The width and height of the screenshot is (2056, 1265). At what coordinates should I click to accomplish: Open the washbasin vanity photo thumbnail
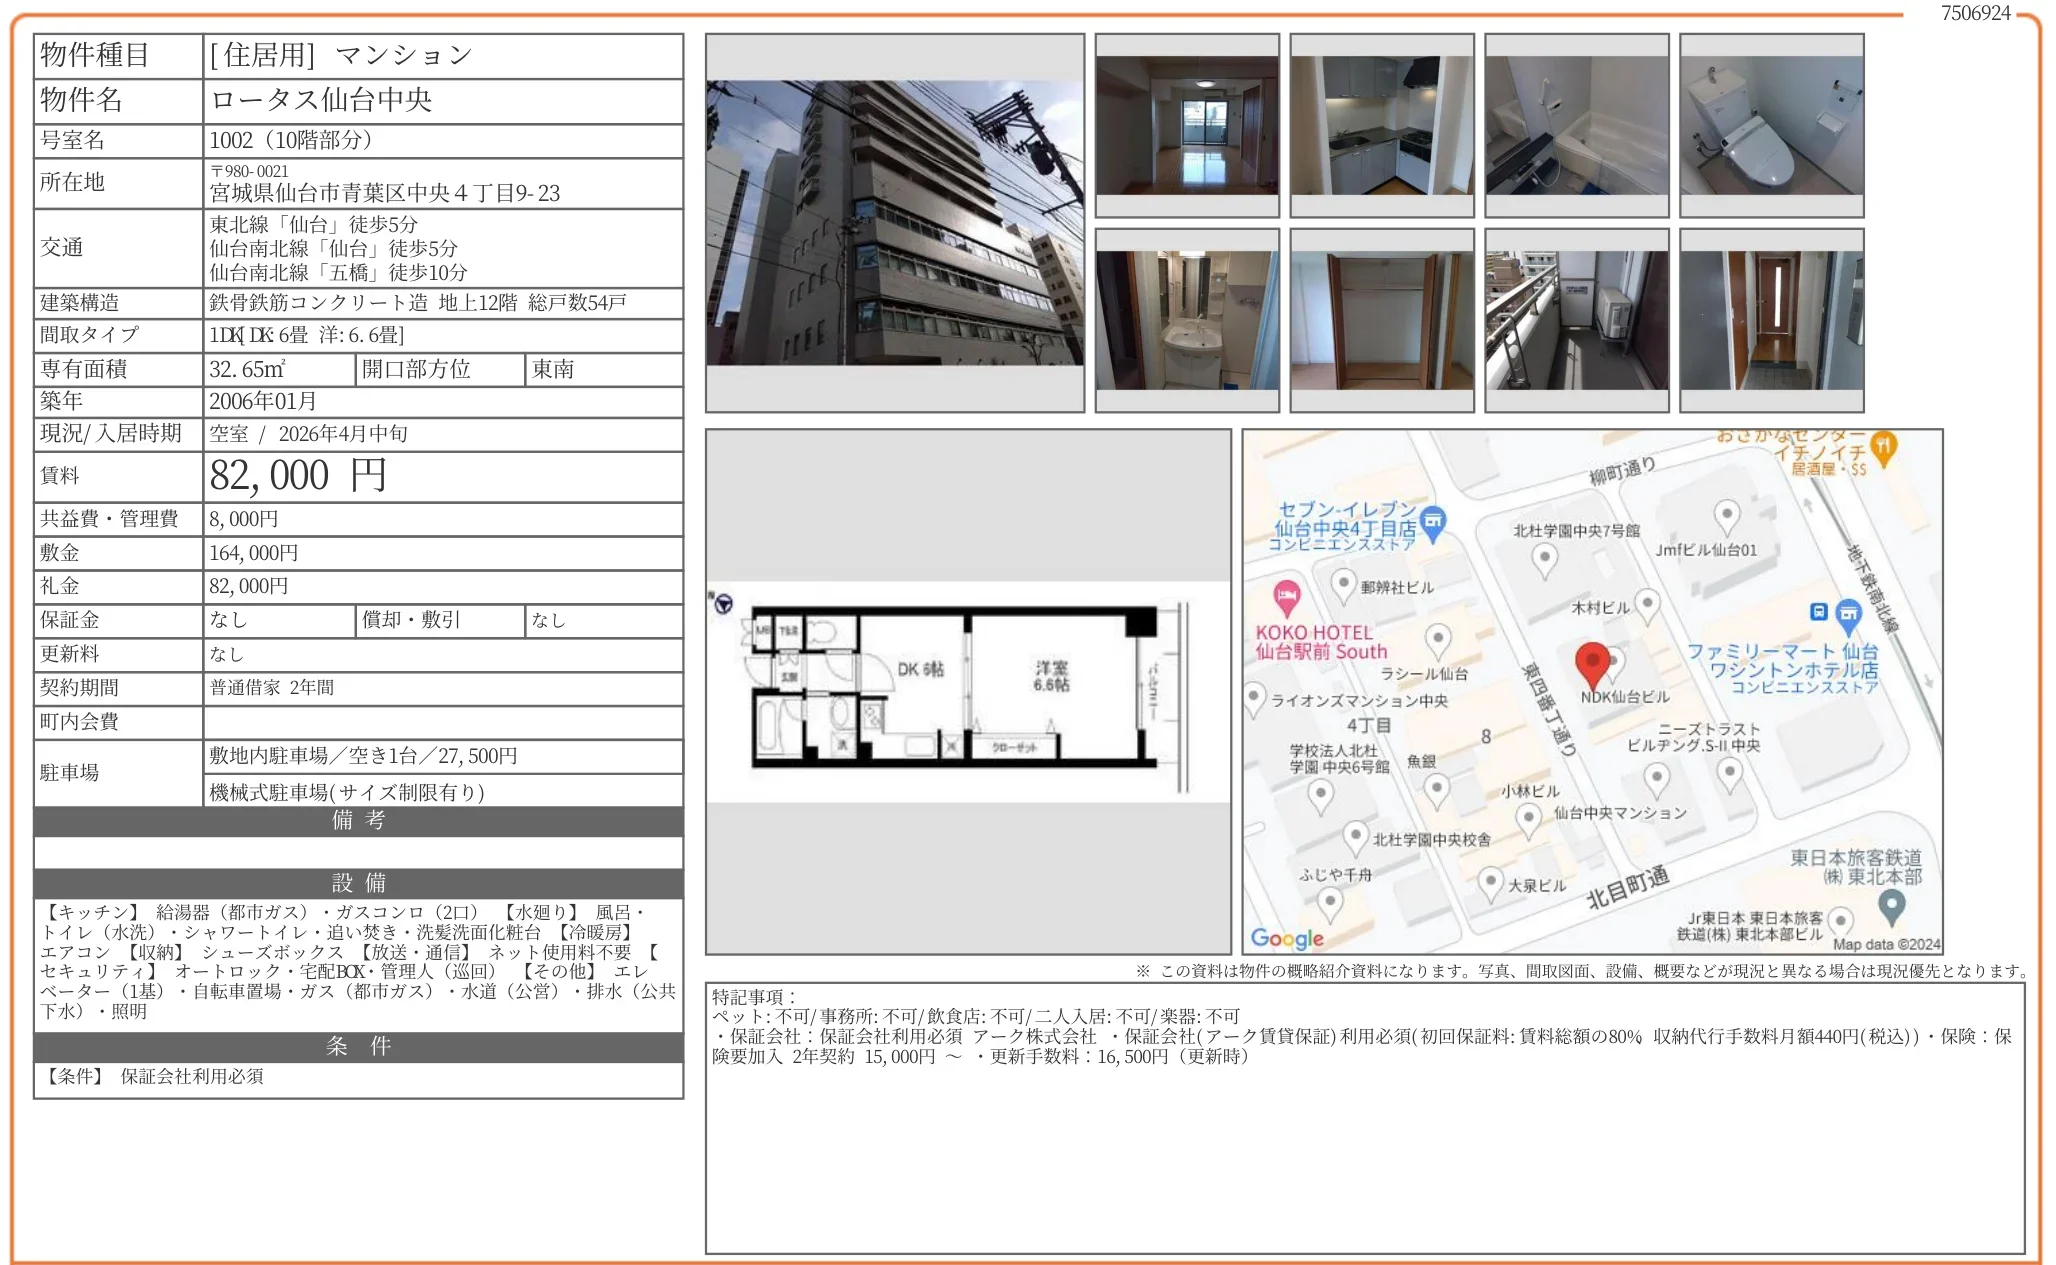coord(1186,320)
